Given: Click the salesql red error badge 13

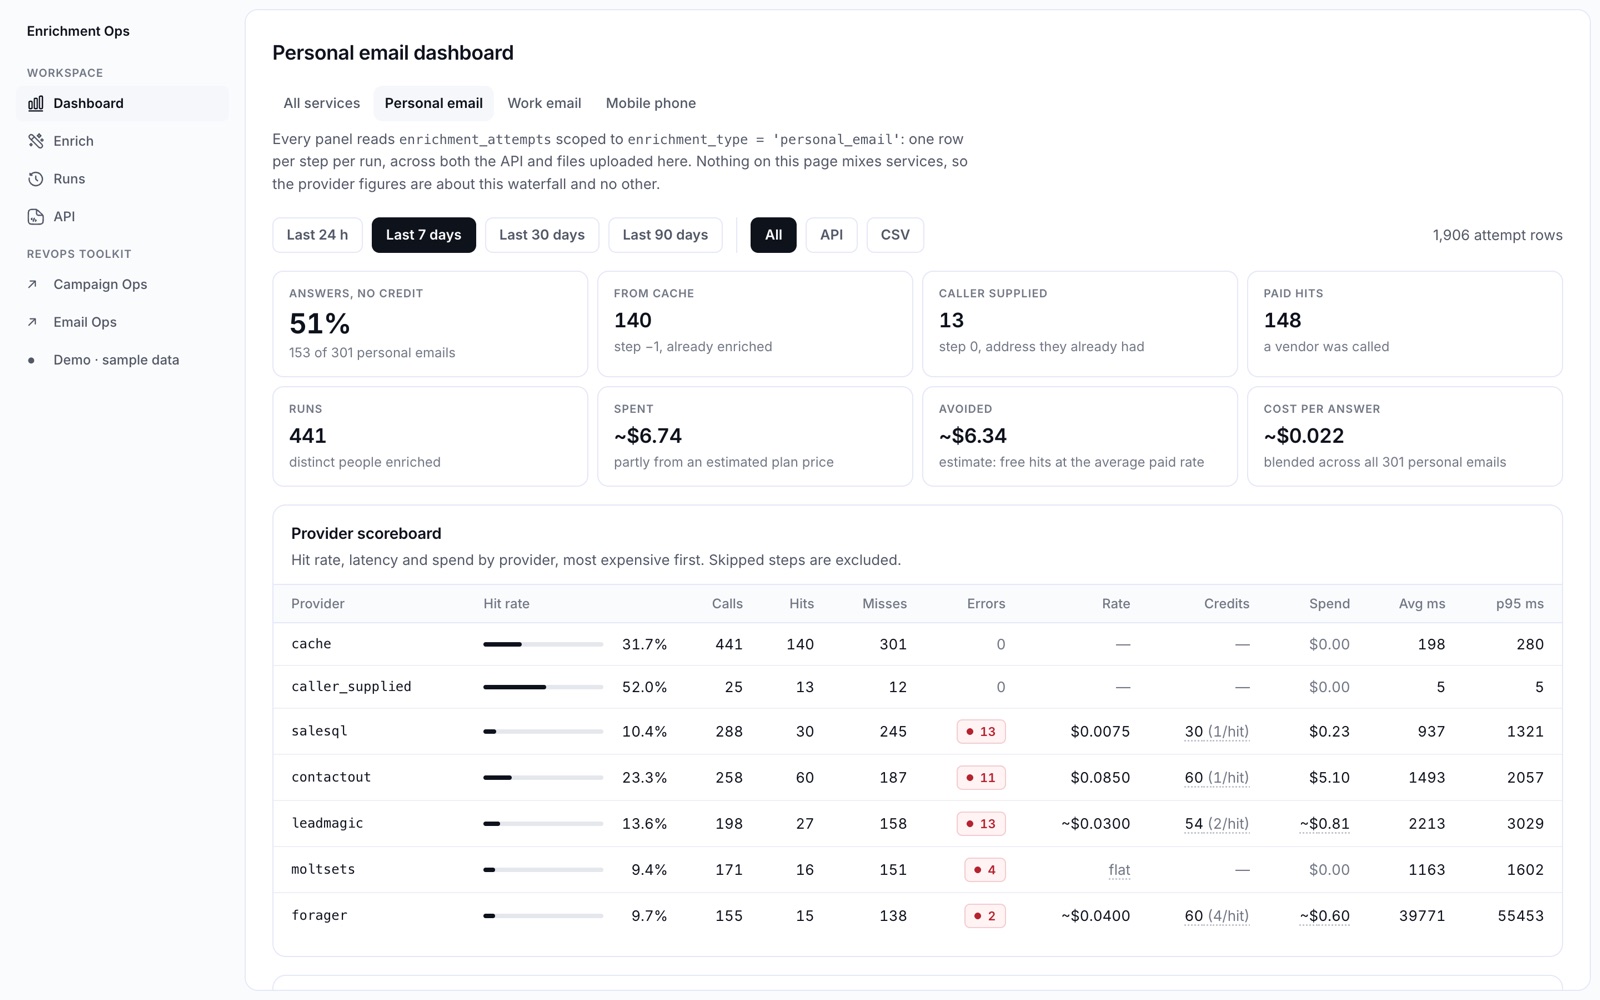Looking at the screenshot, I should (x=981, y=731).
